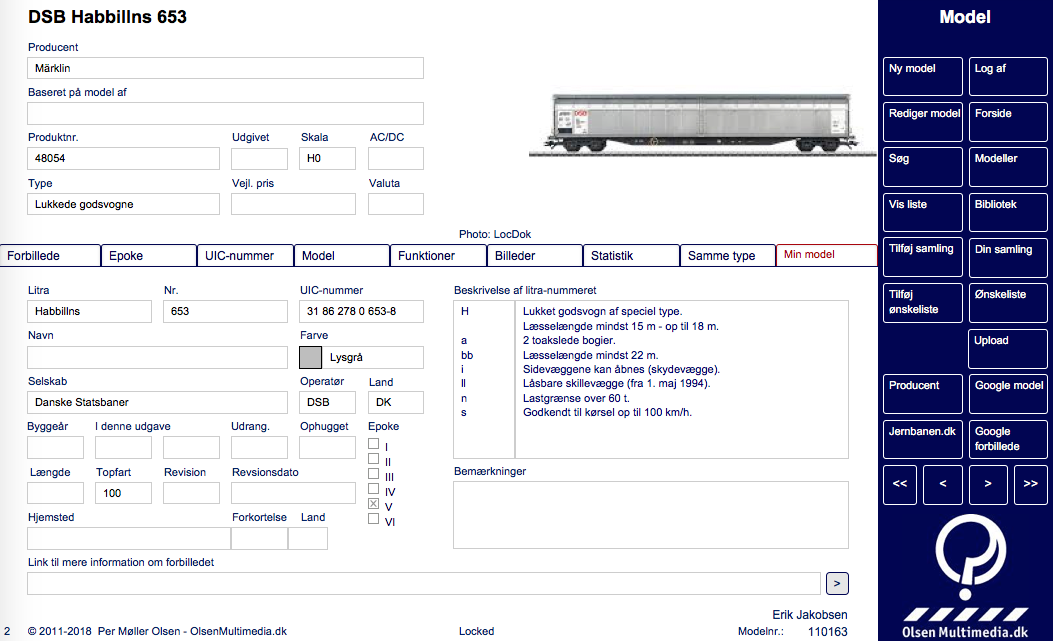Screen dimensions: 1053x641
Task: Click the Skala field showing H0
Action: point(328,159)
